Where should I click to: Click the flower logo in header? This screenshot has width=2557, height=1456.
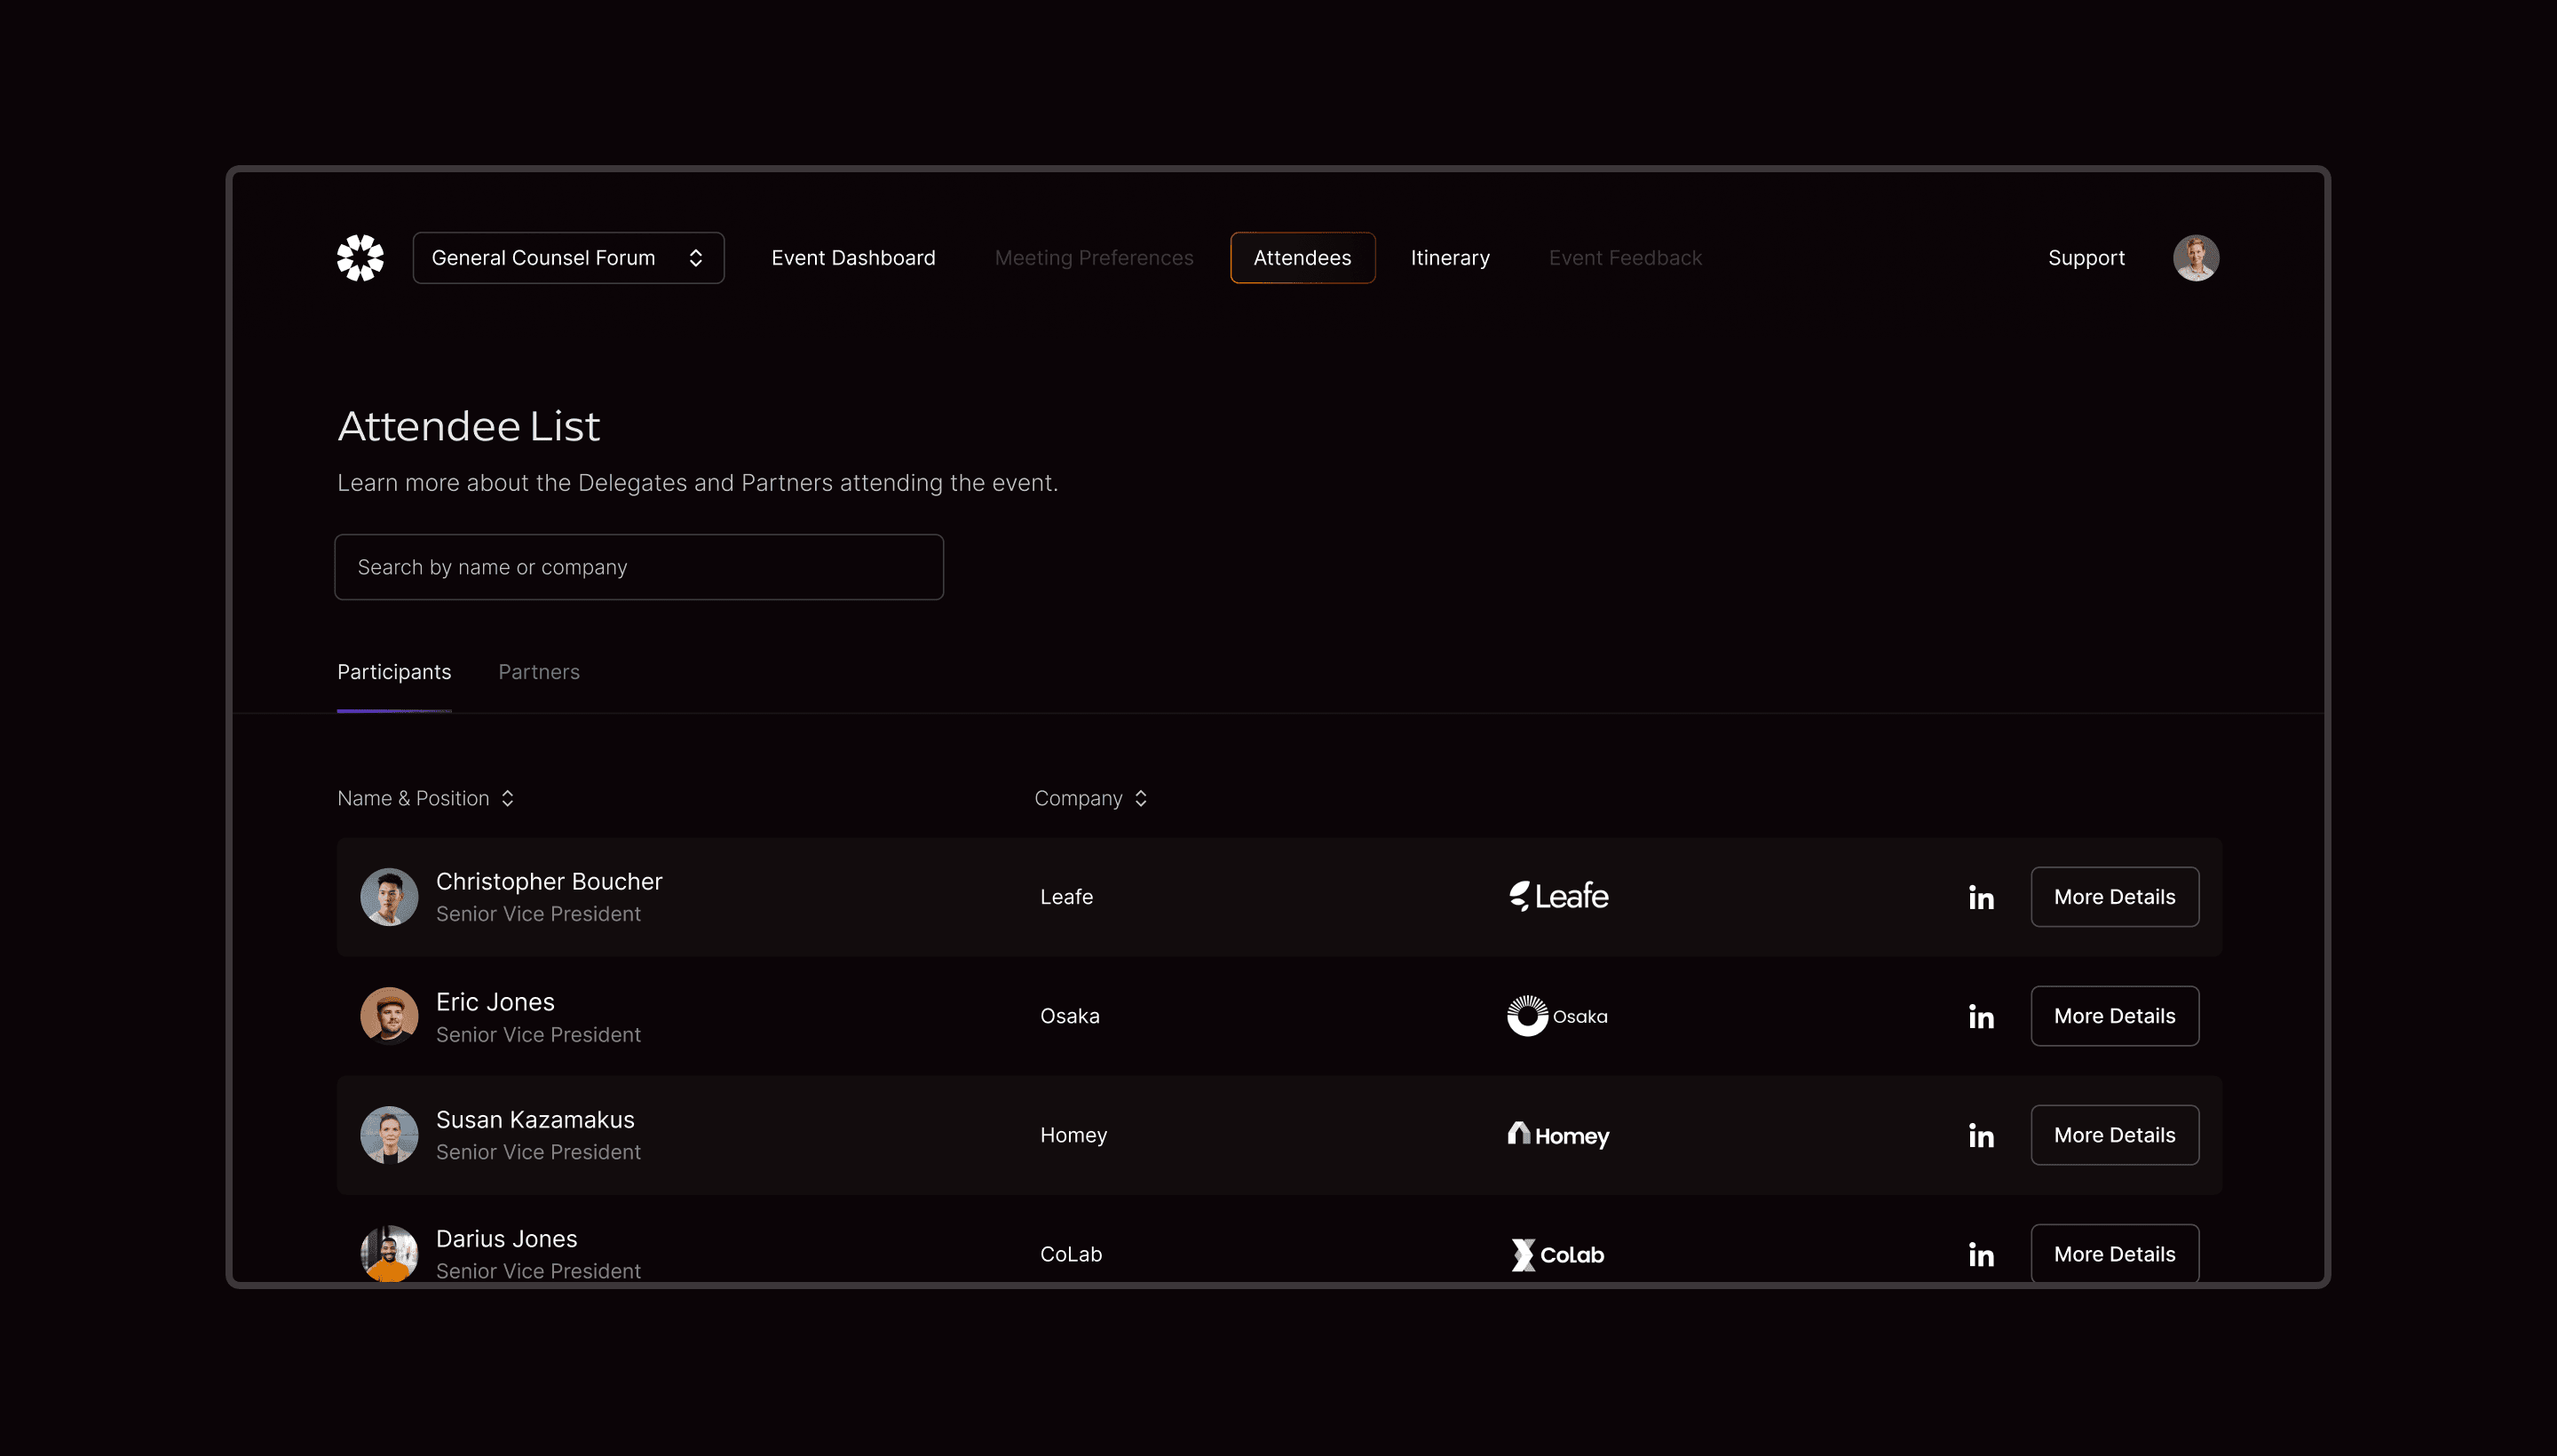(360, 258)
